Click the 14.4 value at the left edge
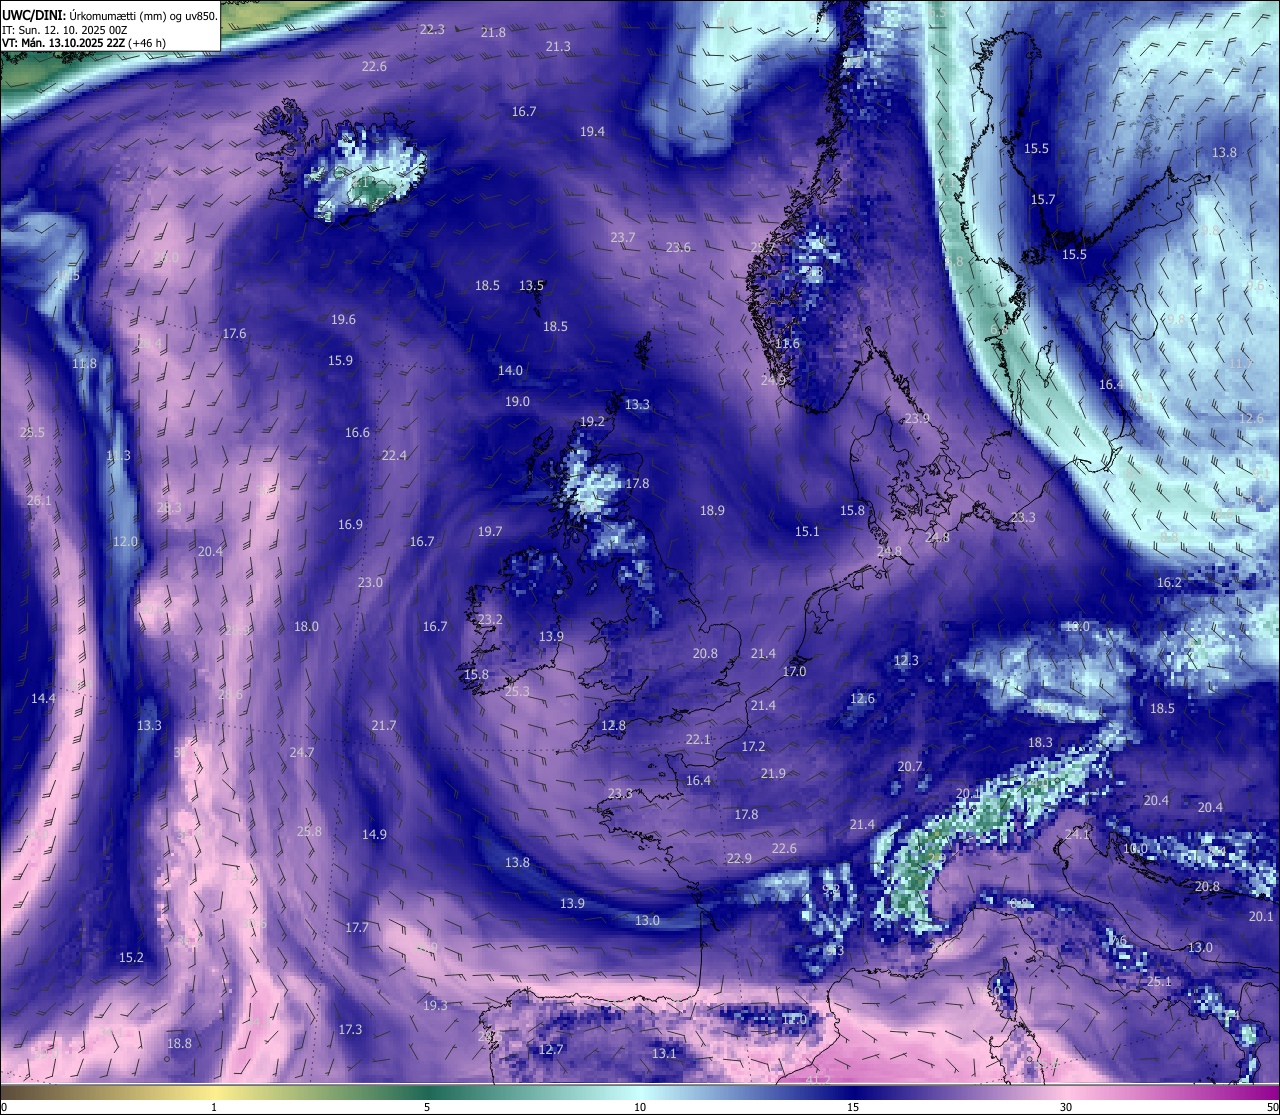Image resolution: width=1280 pixels, height=1115 pixels. (x=43, y=699)
